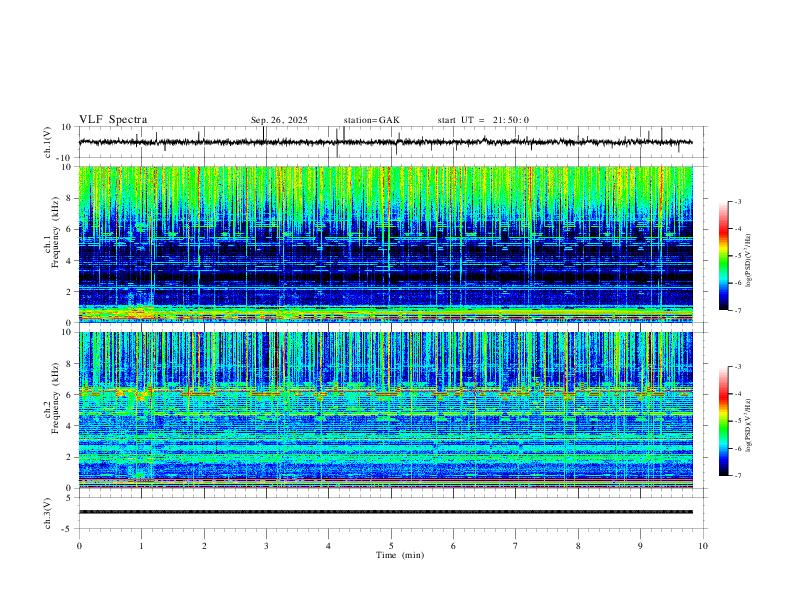Click the time axis tick label "2"
Image resolution: width=792 pixels, height=612 pixels.
tap(204, 546)
